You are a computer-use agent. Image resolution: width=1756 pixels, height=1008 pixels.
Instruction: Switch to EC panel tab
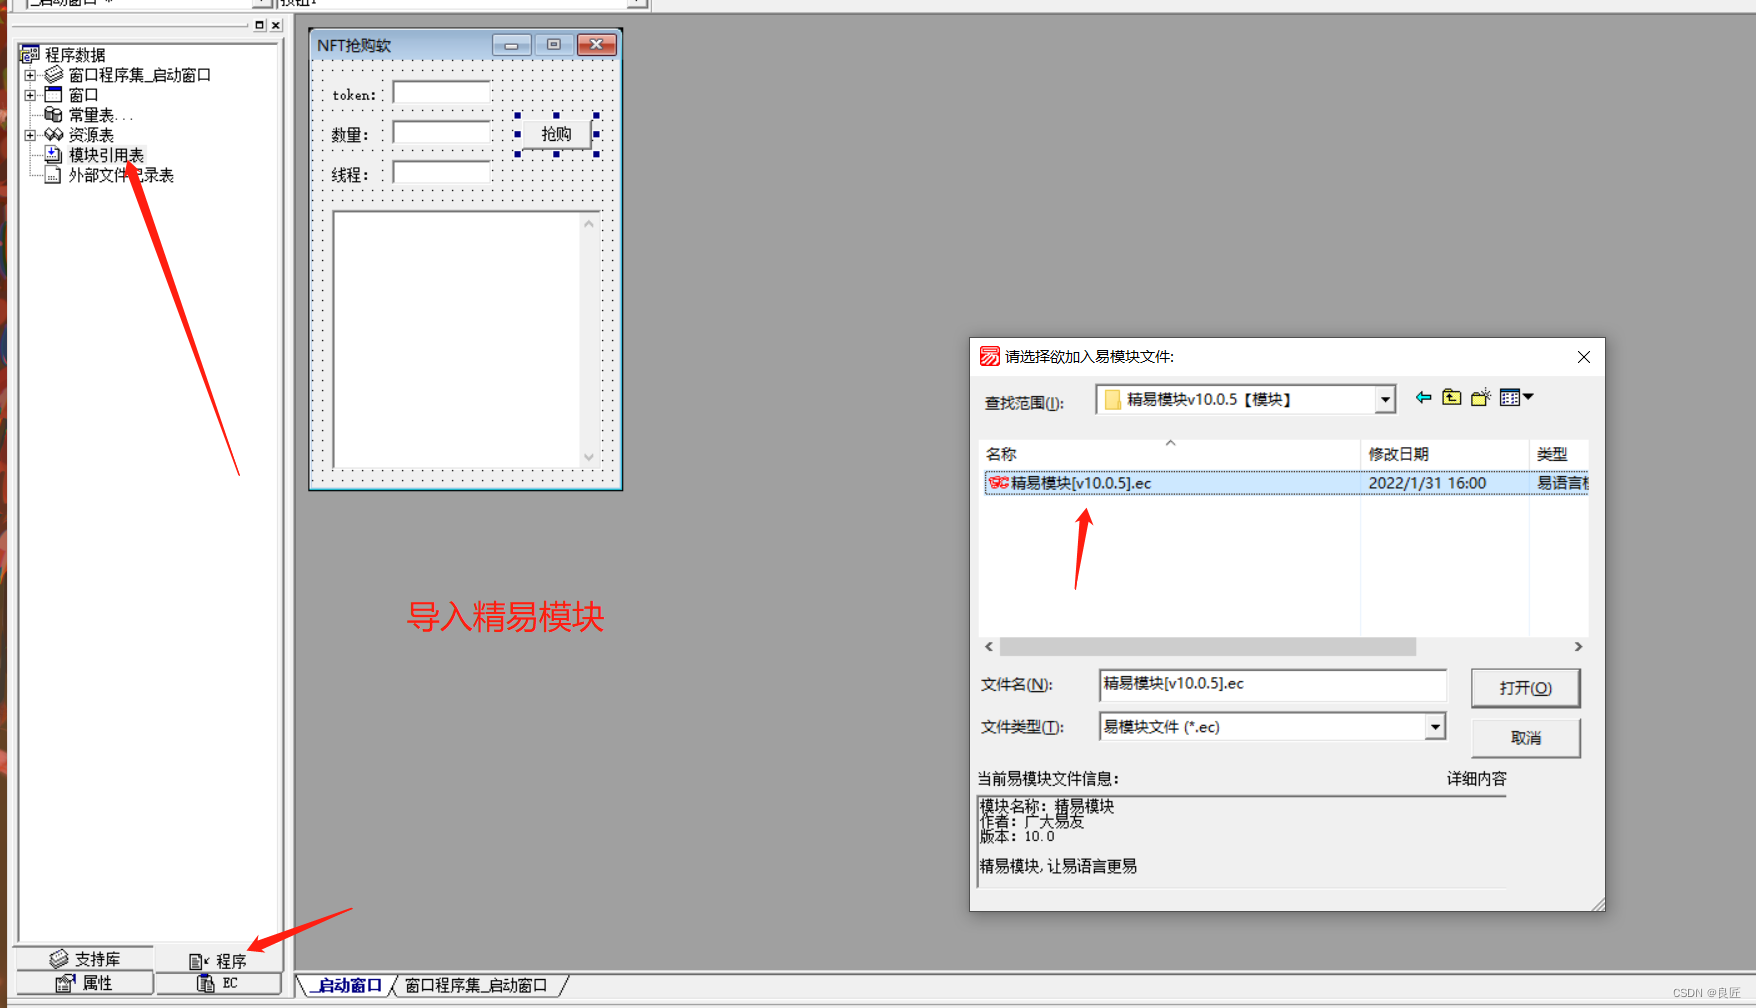point(218,983)
